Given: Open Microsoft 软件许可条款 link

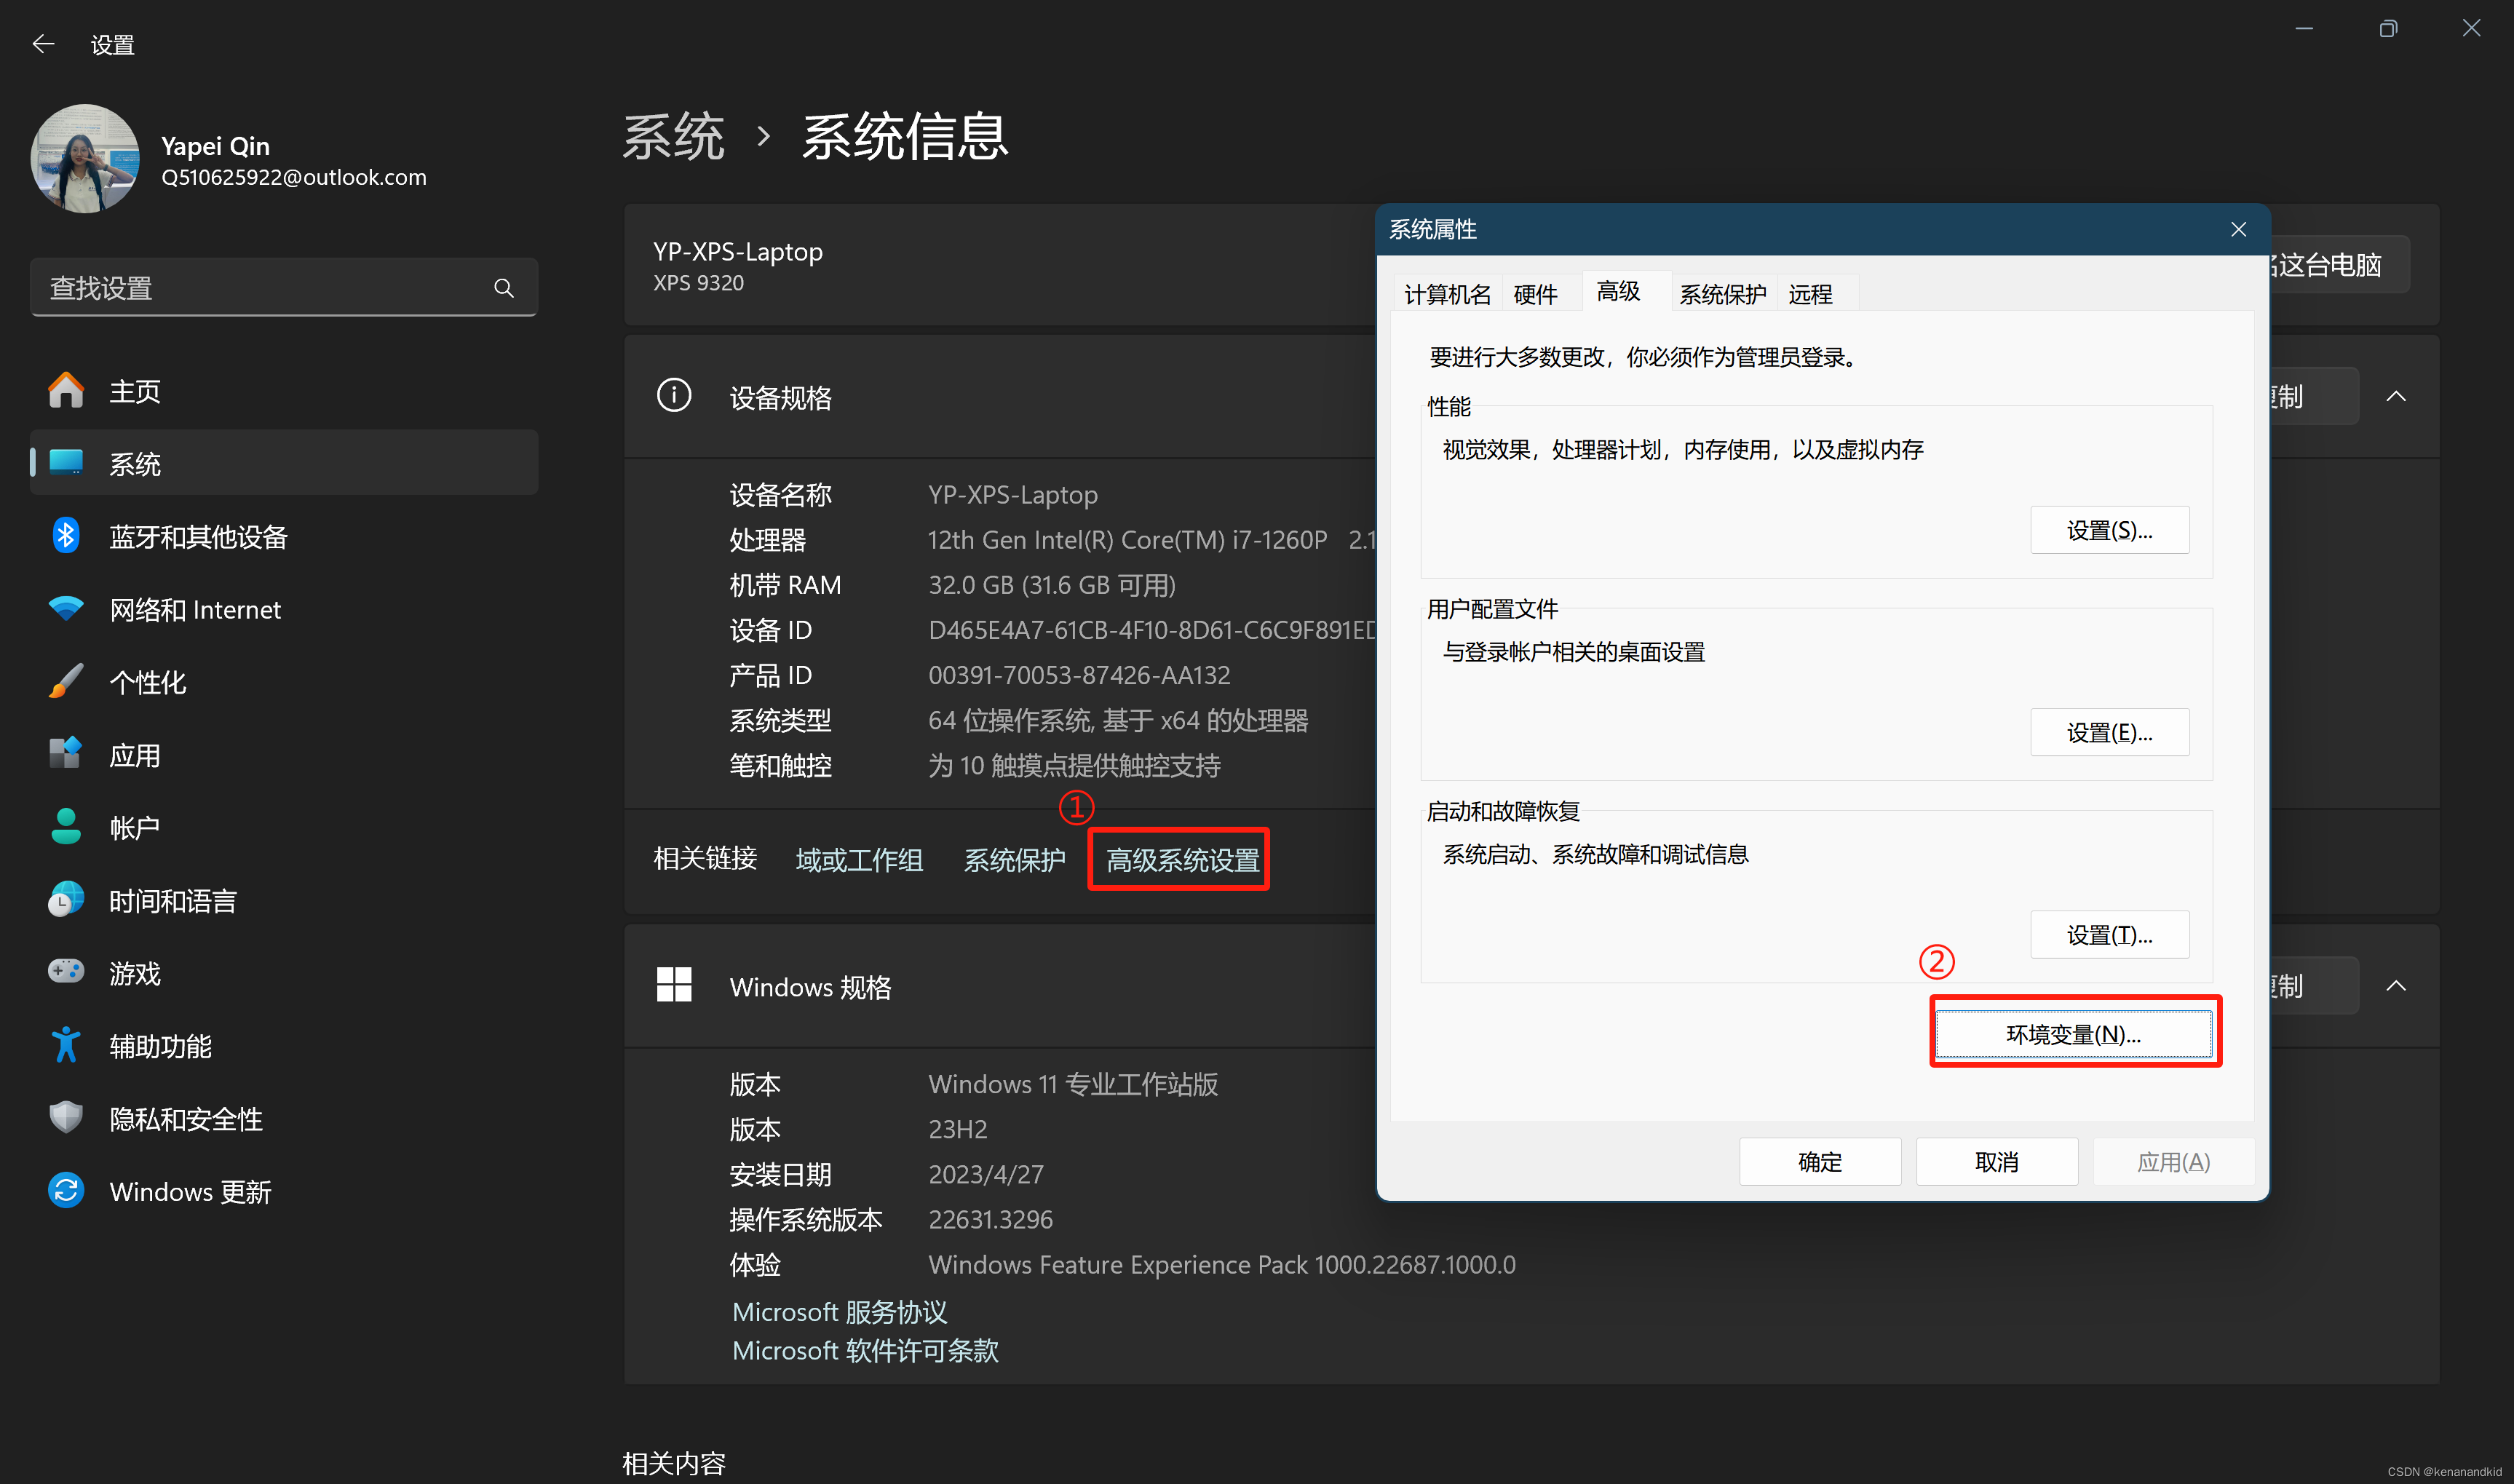Looking at the screenshot, I should click(x=865, y=1350).
